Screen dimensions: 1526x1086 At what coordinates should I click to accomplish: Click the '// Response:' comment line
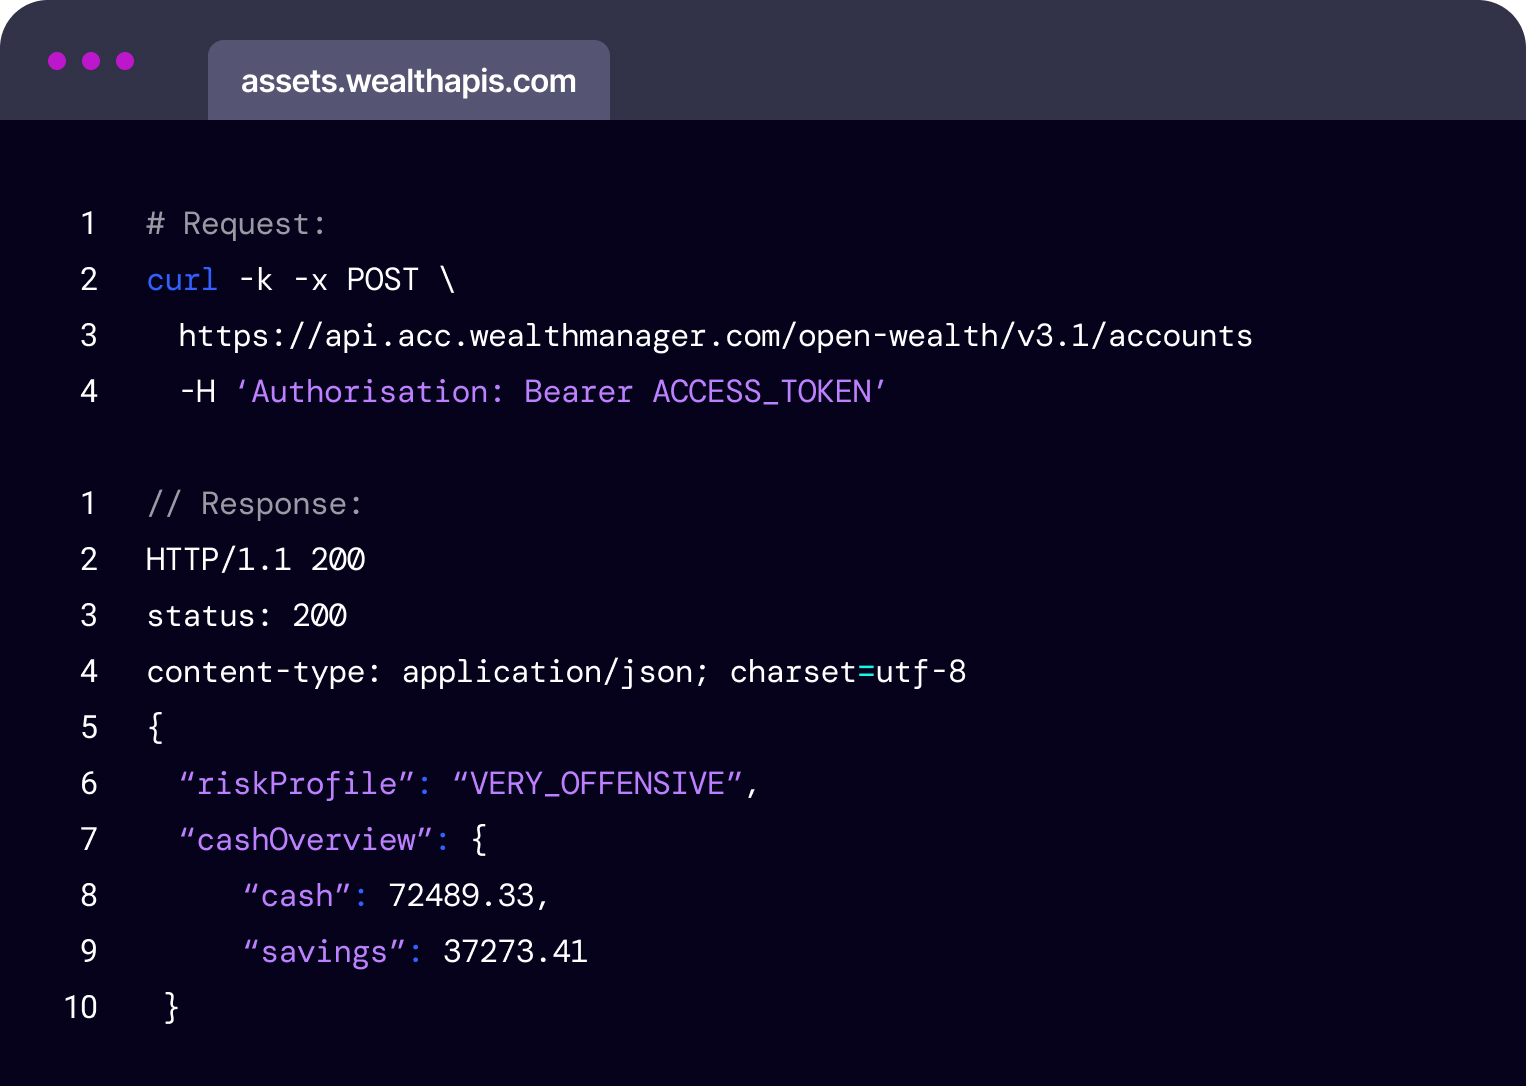254,504
